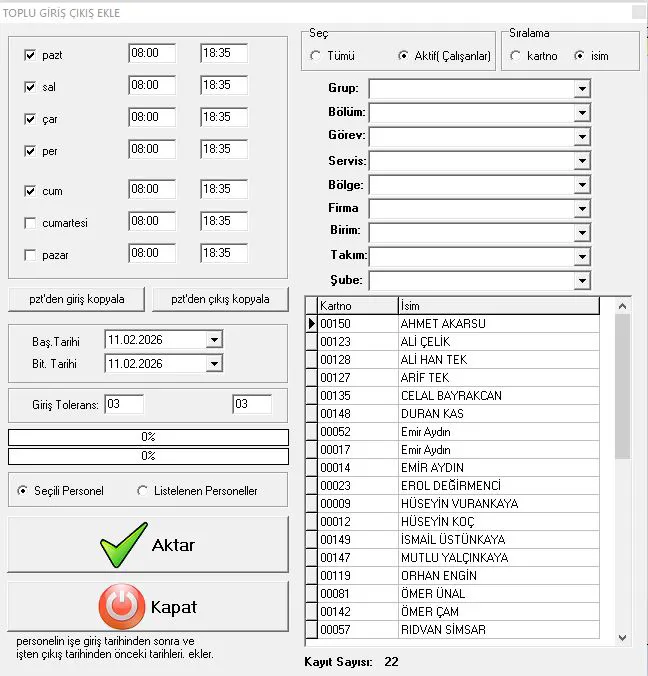648x676 pixels.
Task: Uncheck the pazt day checkbox
Action: pyautogui.click(x=30, y=55)
